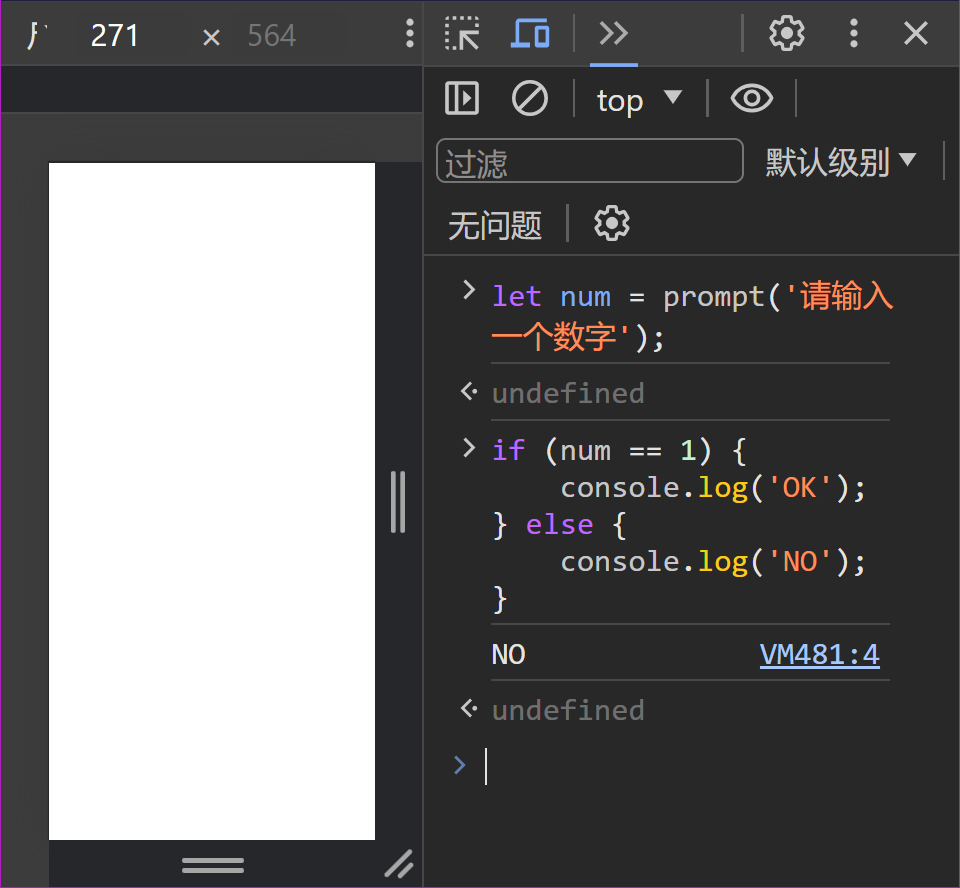Screen dimensions: 960x888
Task: Expand the 默认级别 log level dropdown
Action: [840, 162]
